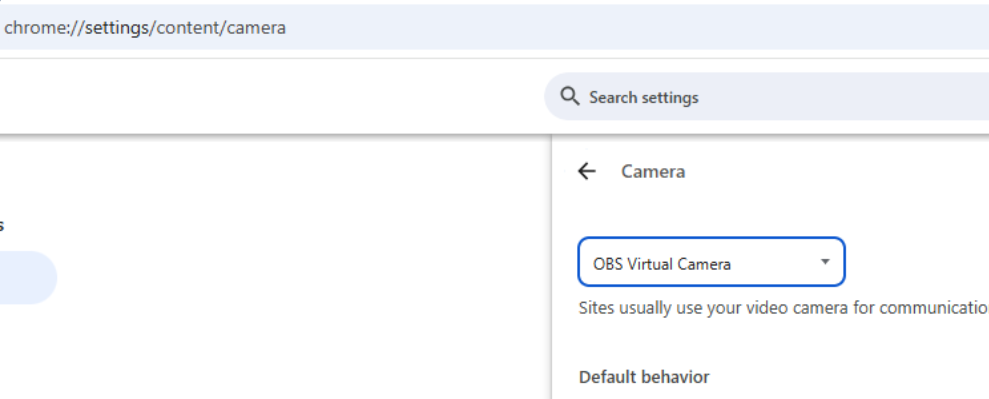Image resolution: width=989 pixels, height=399 pixels.
Task: Click the sidebar label ending in 's'
Action: (1, 226)
